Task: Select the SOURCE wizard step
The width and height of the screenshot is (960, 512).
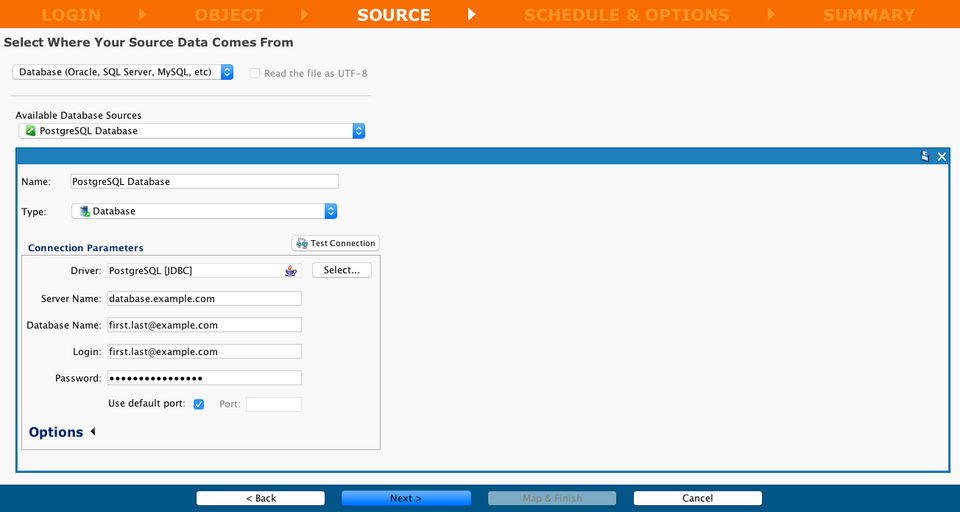Action: click(394, 15)
